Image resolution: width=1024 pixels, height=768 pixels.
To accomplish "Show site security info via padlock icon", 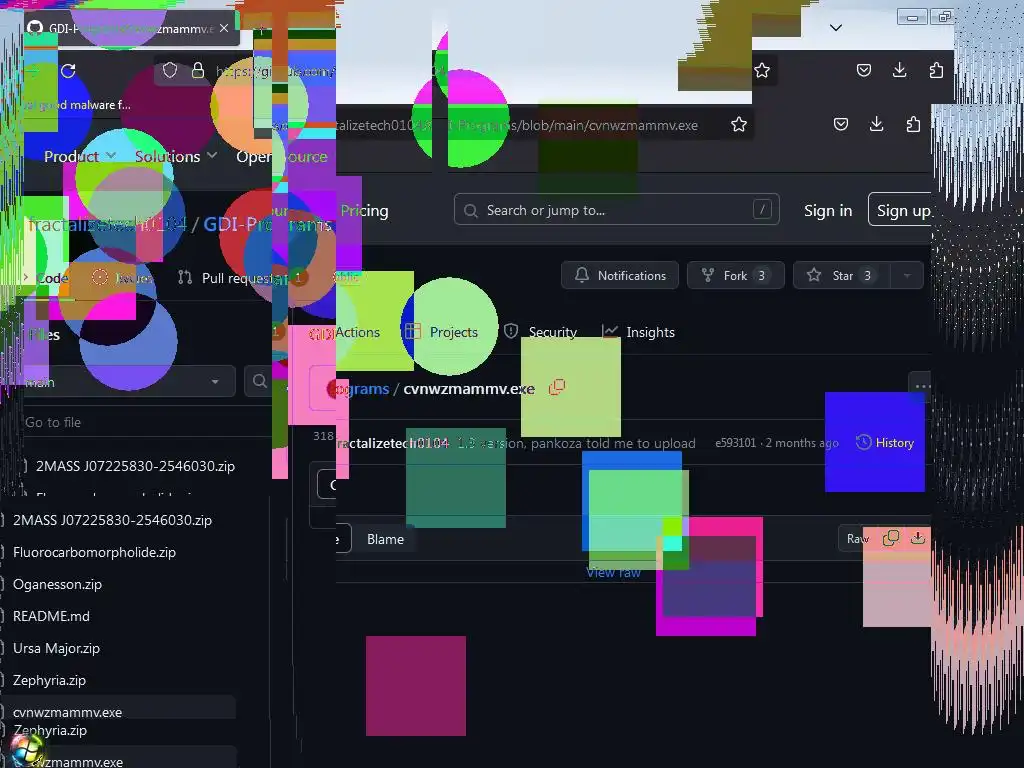I will [198, 70].
